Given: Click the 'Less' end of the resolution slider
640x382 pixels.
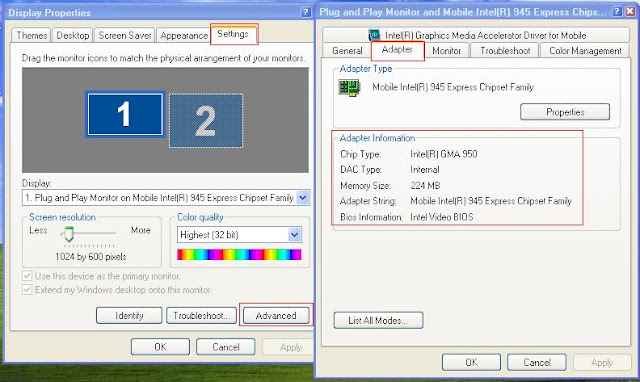Looking at the screenshot, I should 38,230.
